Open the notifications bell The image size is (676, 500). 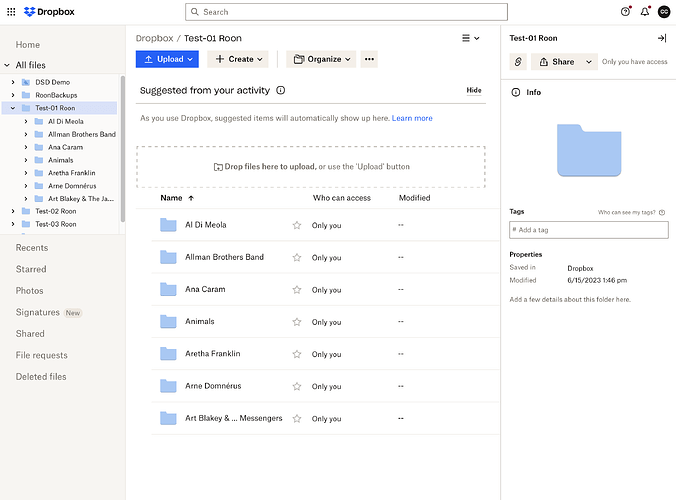pos(645,12)
